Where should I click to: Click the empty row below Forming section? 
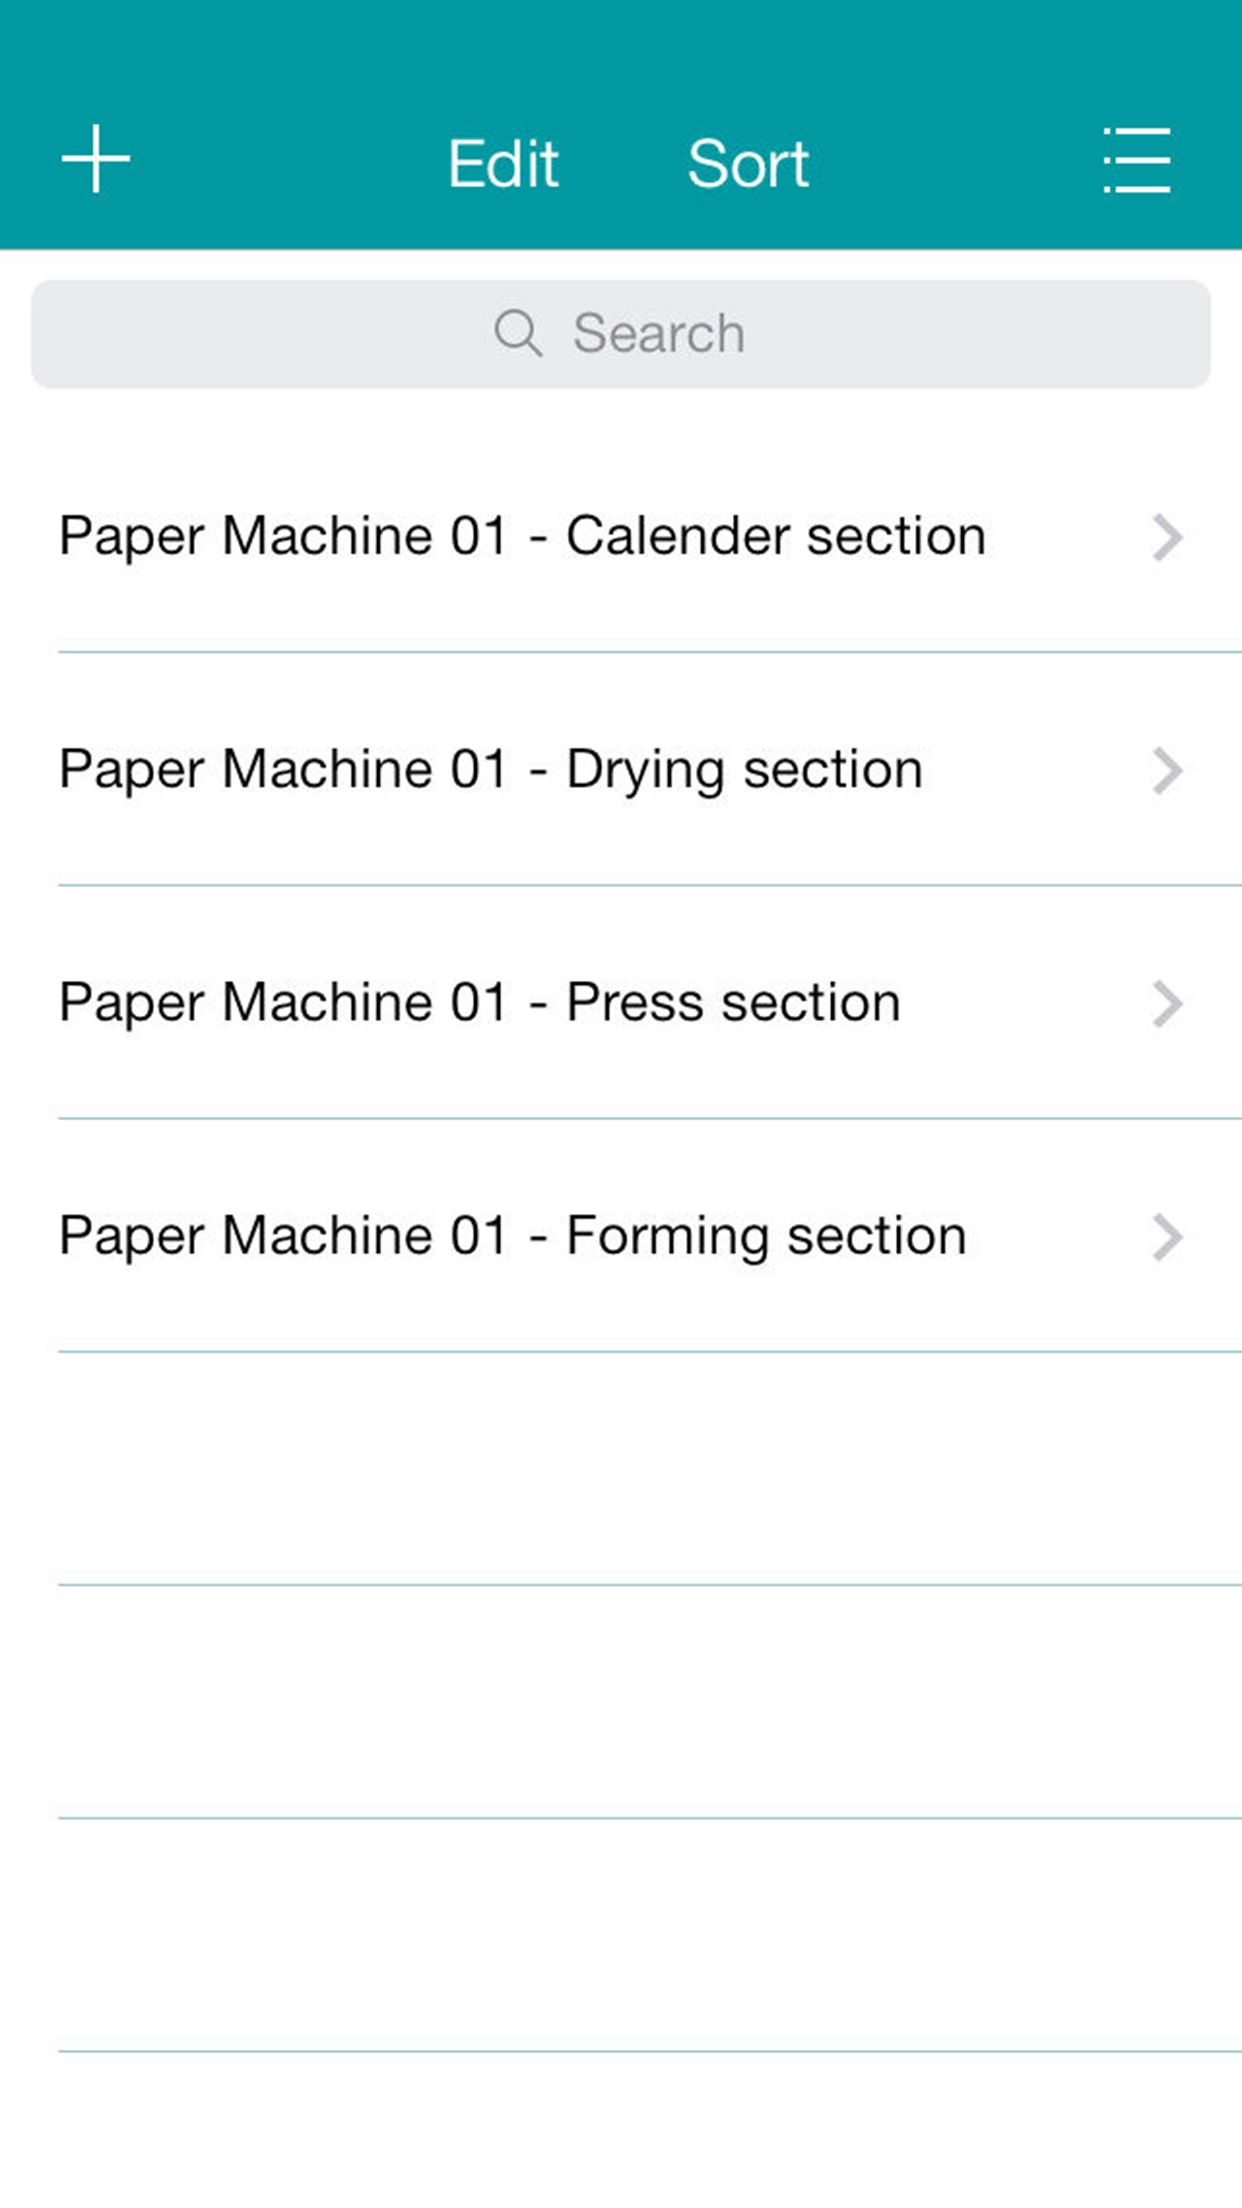pyautogui.click(x=620, y=1468)
